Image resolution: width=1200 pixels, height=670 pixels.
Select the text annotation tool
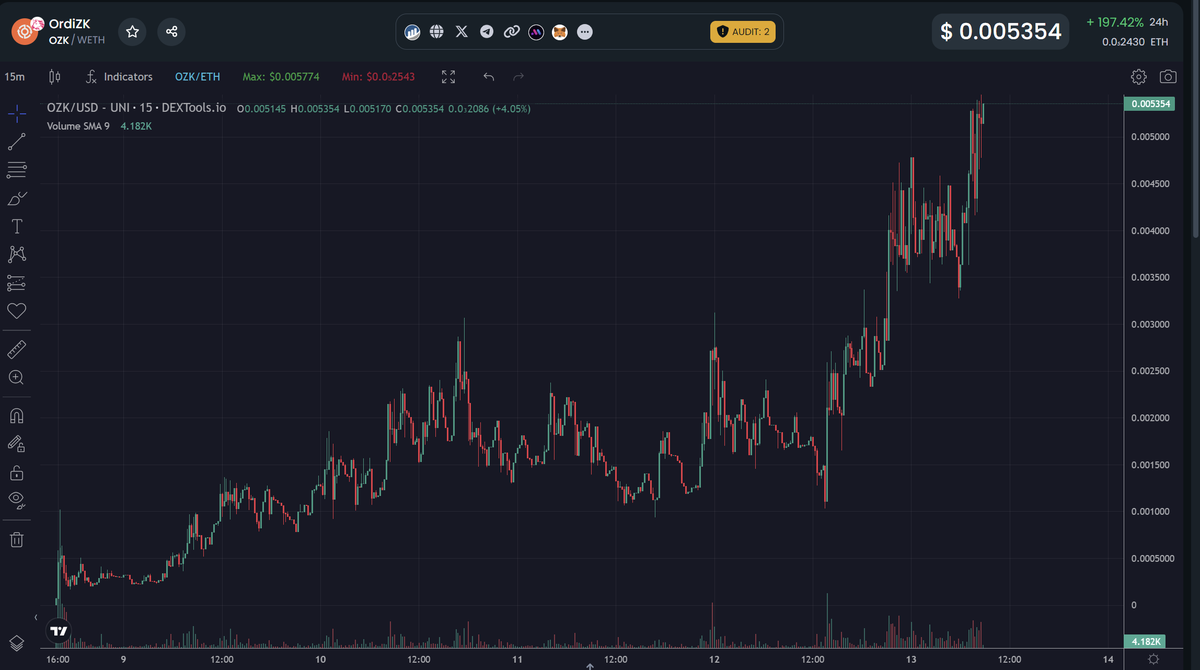[17, 226]
